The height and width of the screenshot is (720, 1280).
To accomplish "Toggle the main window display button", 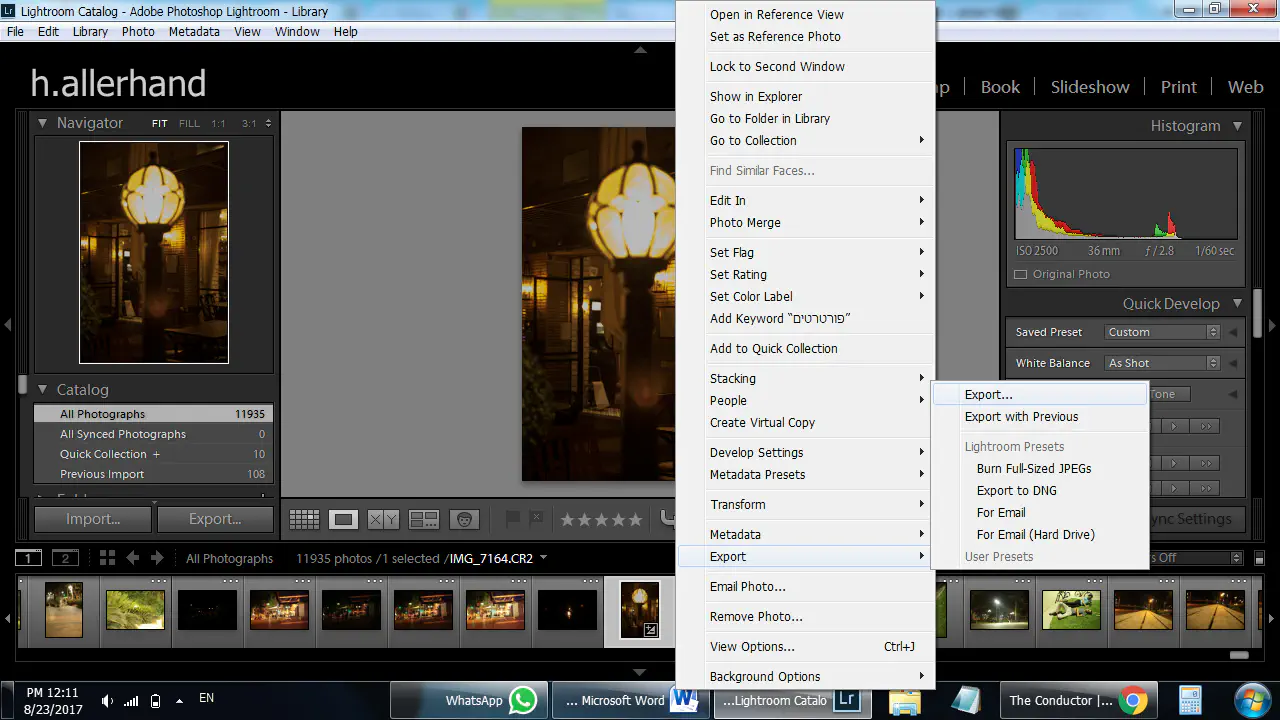I will pos(29,558).
